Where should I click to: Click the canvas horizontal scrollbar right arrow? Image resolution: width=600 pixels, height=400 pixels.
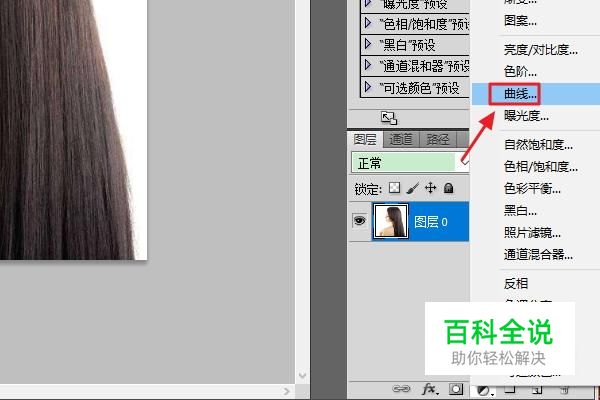pyautogui.click(x=286, y=391)
